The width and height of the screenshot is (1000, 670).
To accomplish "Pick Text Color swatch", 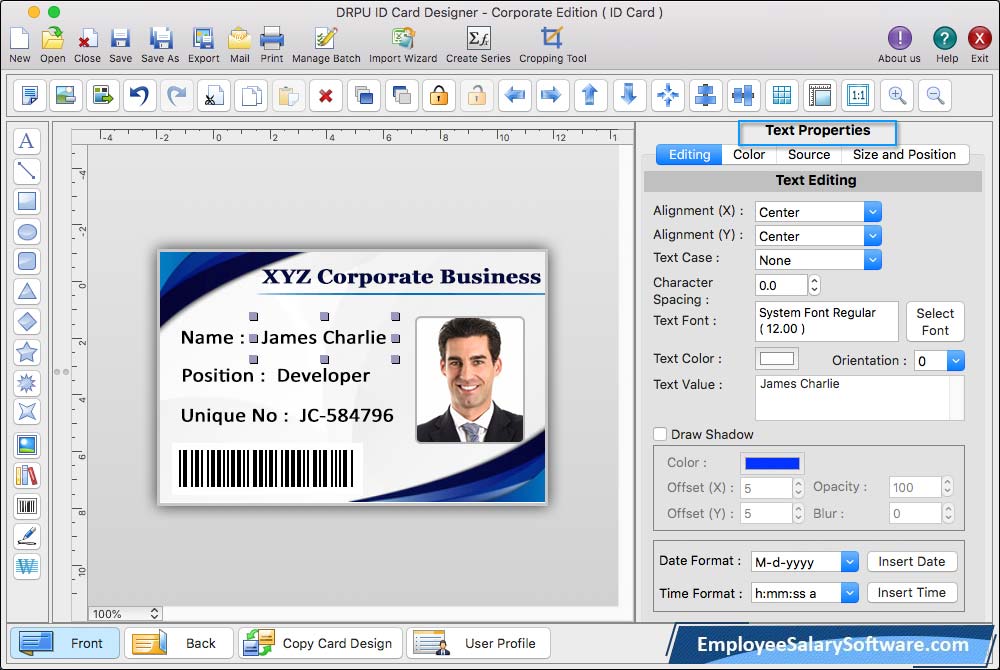I will (x=776, y=359).
